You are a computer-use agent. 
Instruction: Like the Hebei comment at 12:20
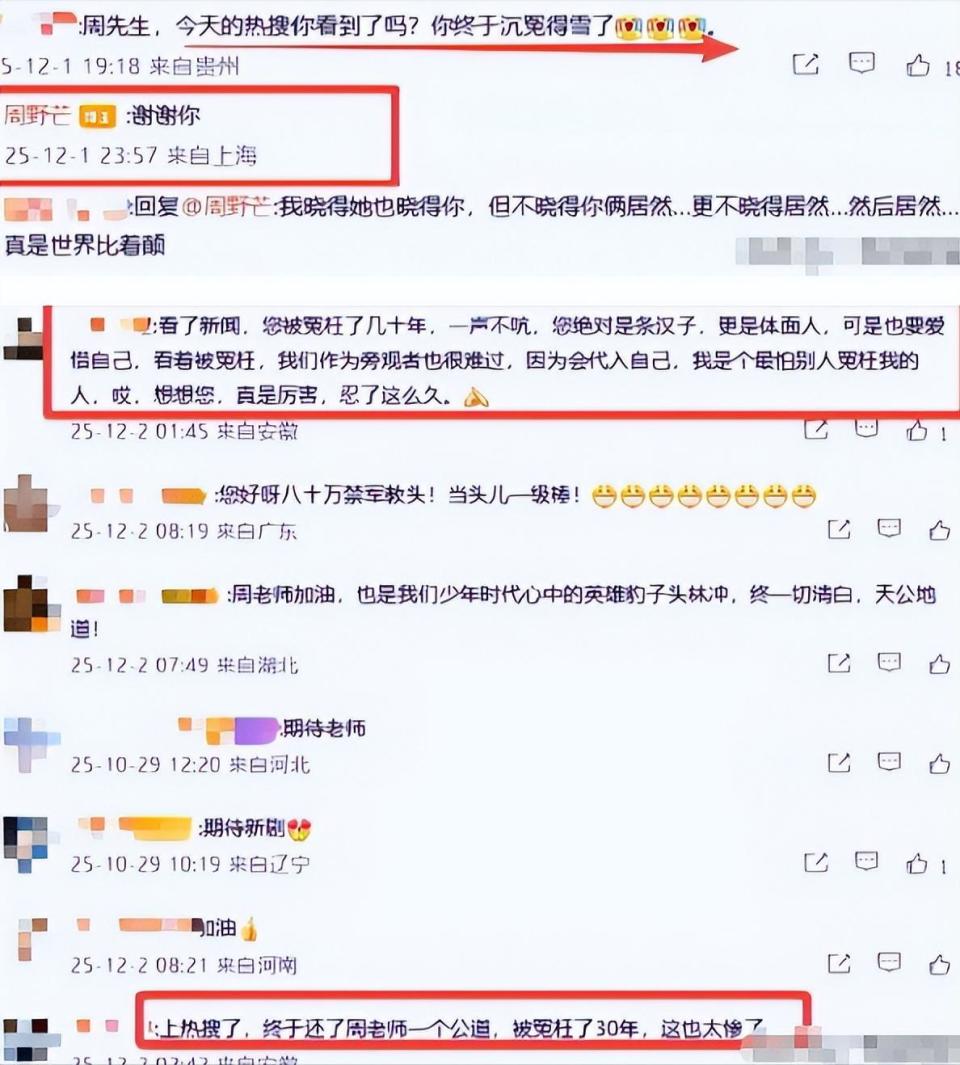940,763
